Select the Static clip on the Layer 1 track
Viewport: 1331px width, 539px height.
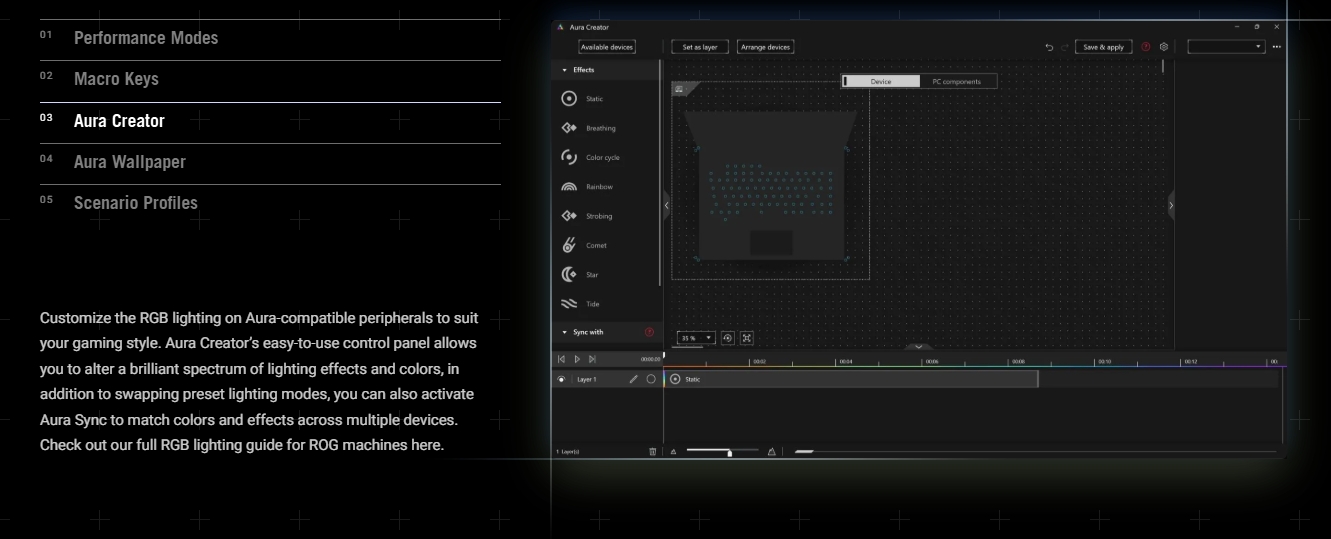(x=851, y=379)
